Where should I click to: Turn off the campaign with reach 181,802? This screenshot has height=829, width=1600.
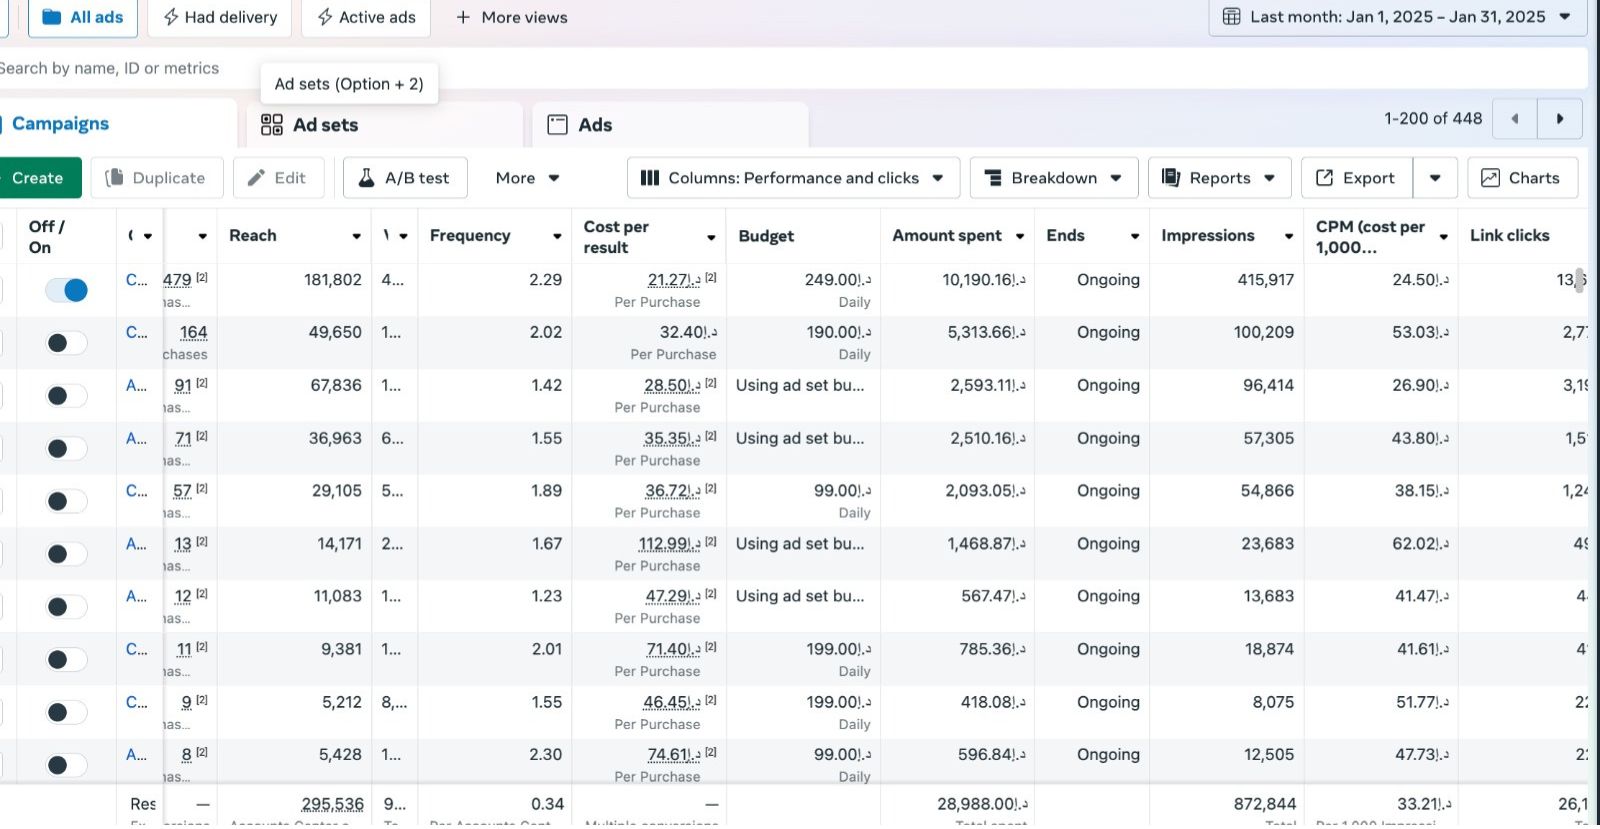[x=67, y=290]
